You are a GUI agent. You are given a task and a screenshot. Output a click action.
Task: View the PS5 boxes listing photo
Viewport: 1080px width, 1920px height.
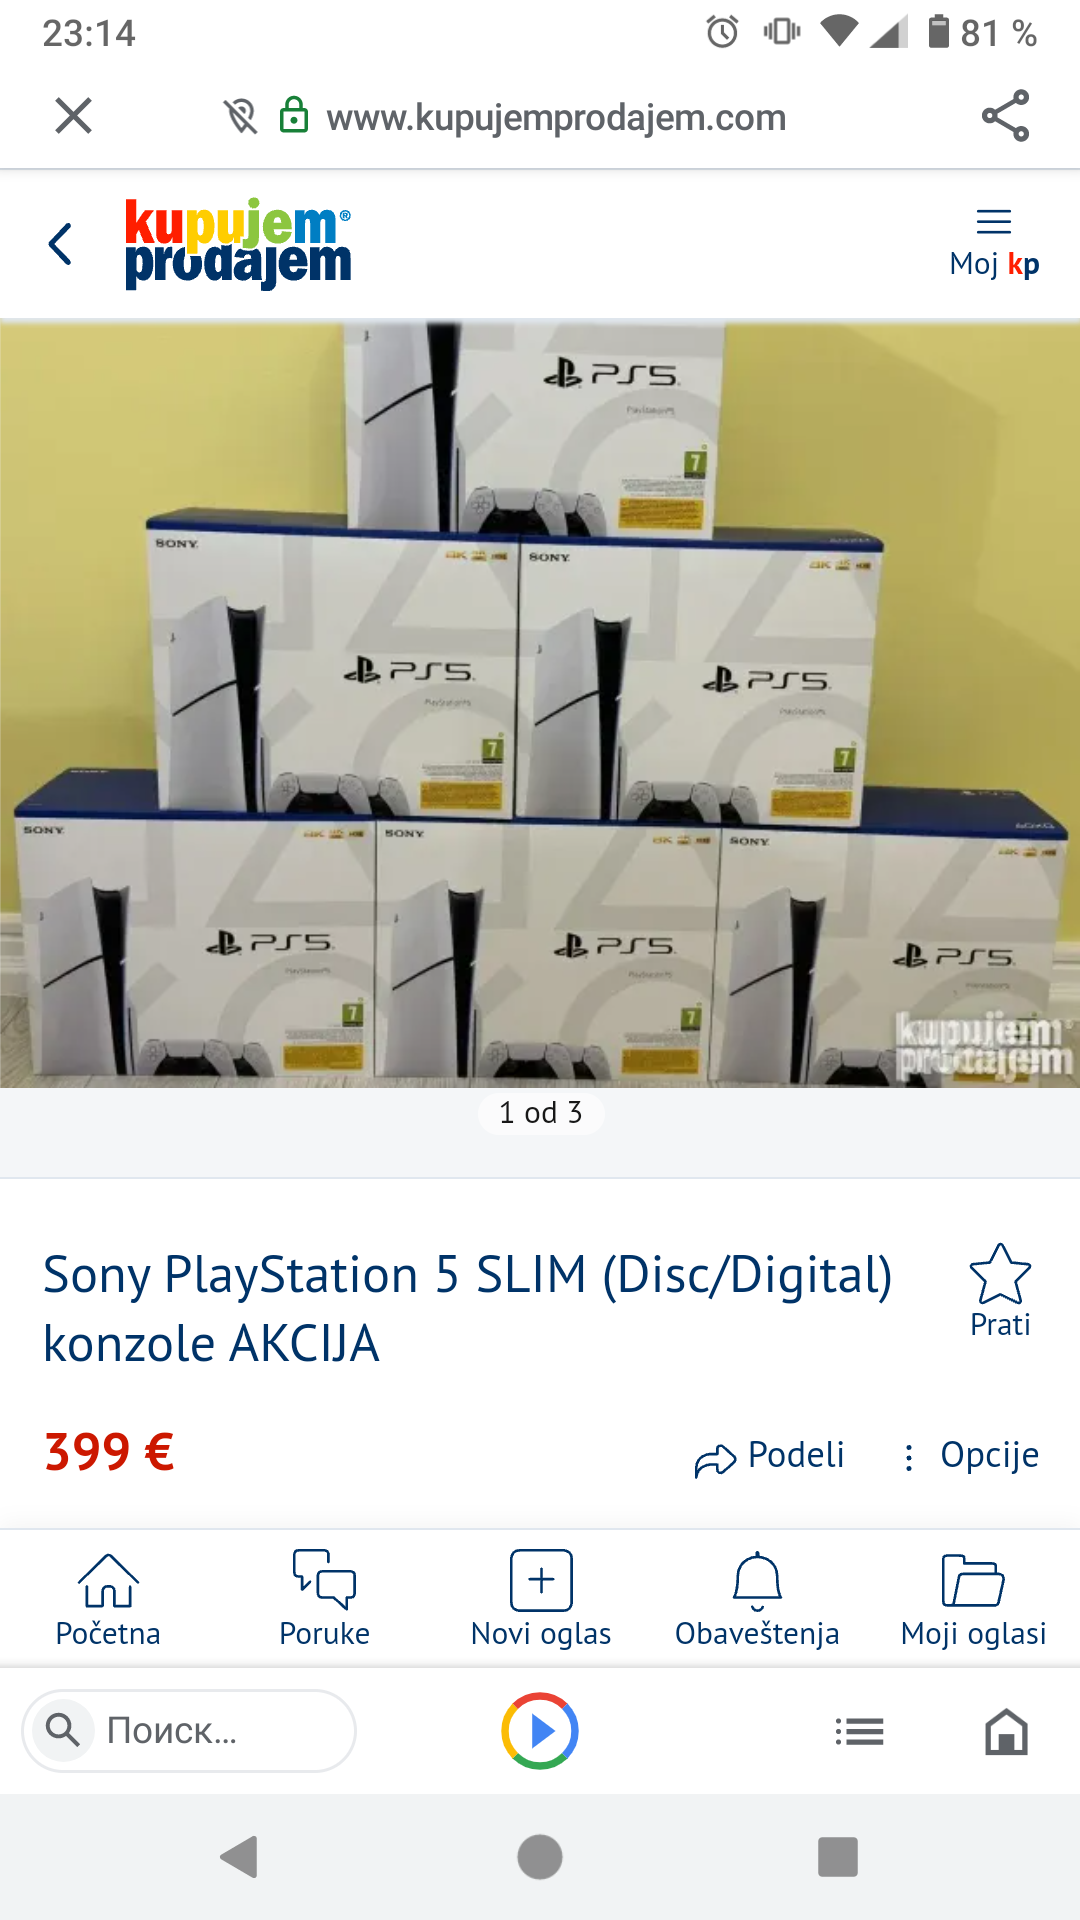pos(540,704)
